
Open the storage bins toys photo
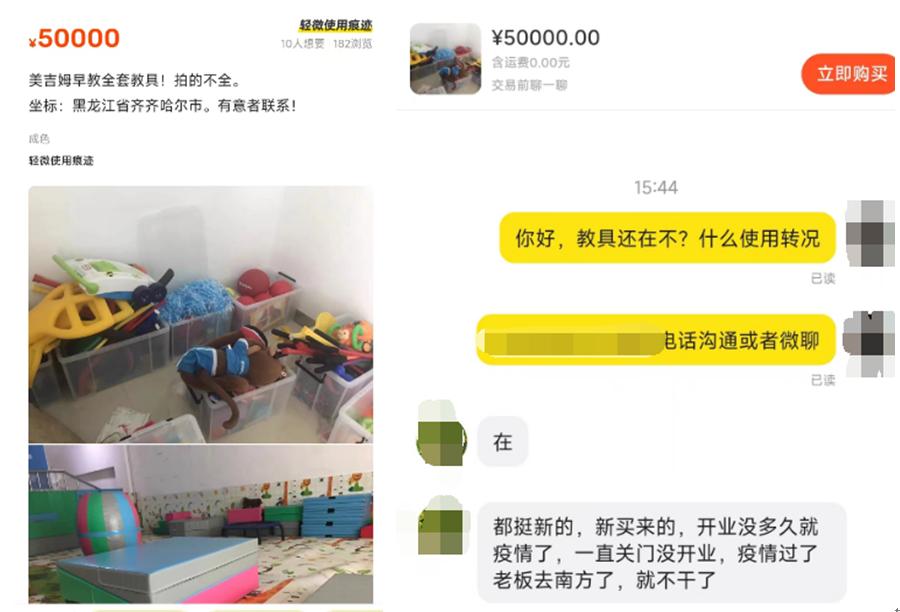click(201, 314)
